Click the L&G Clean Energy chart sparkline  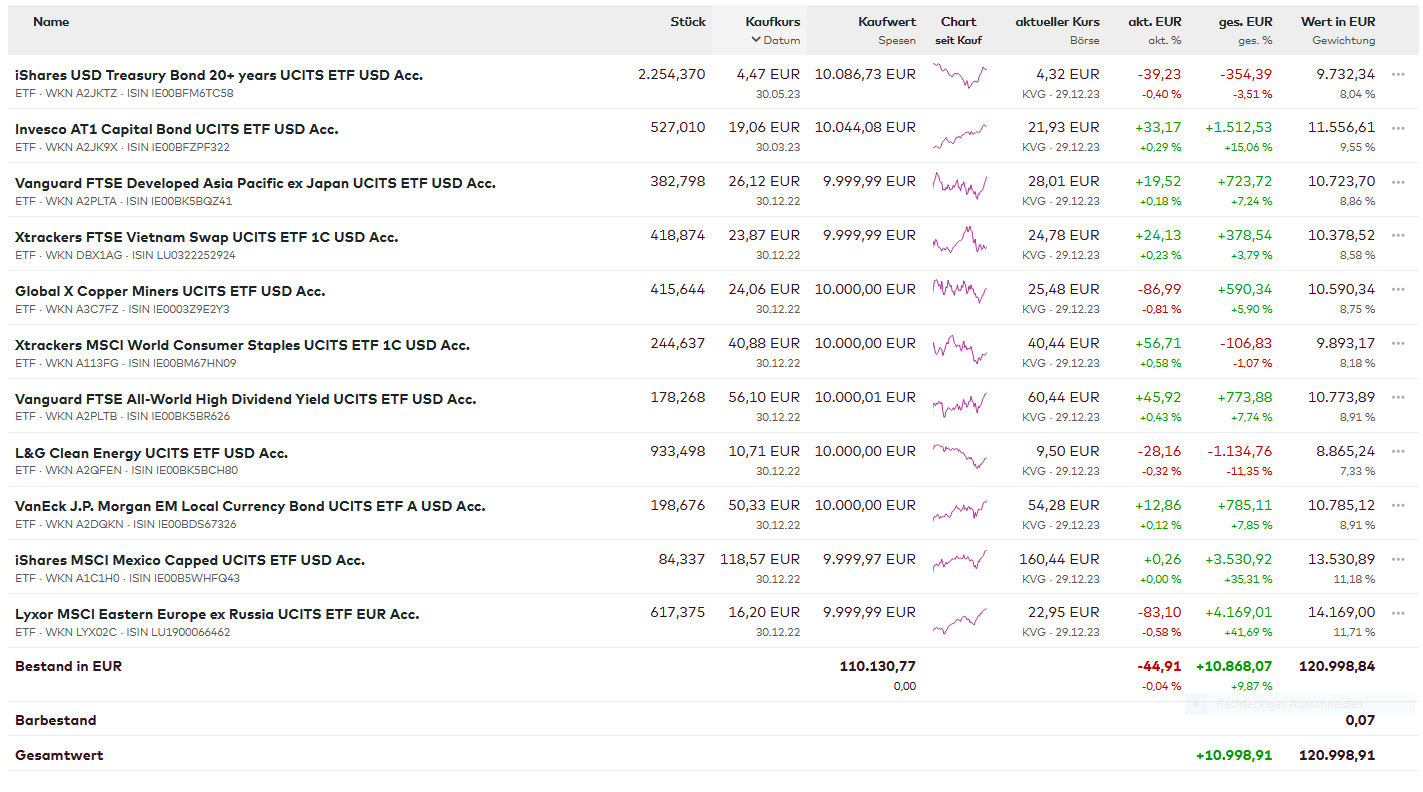point(959,455)
